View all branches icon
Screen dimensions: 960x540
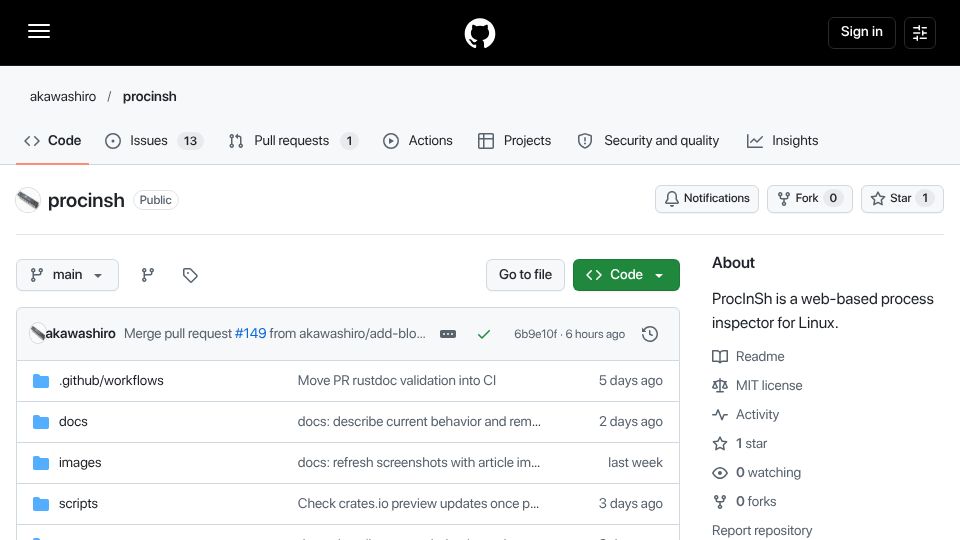(x=148, y=275)
